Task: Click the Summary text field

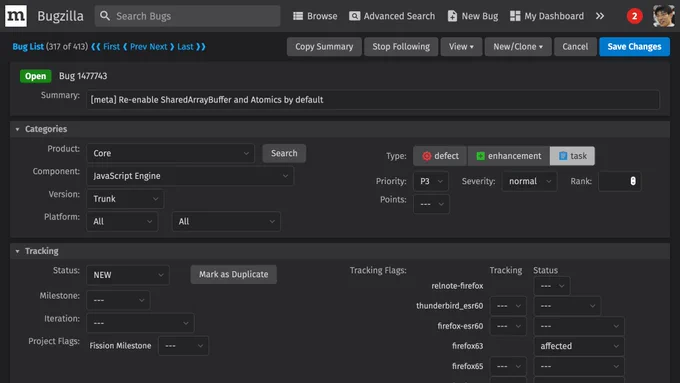Action: click(373, 100)
